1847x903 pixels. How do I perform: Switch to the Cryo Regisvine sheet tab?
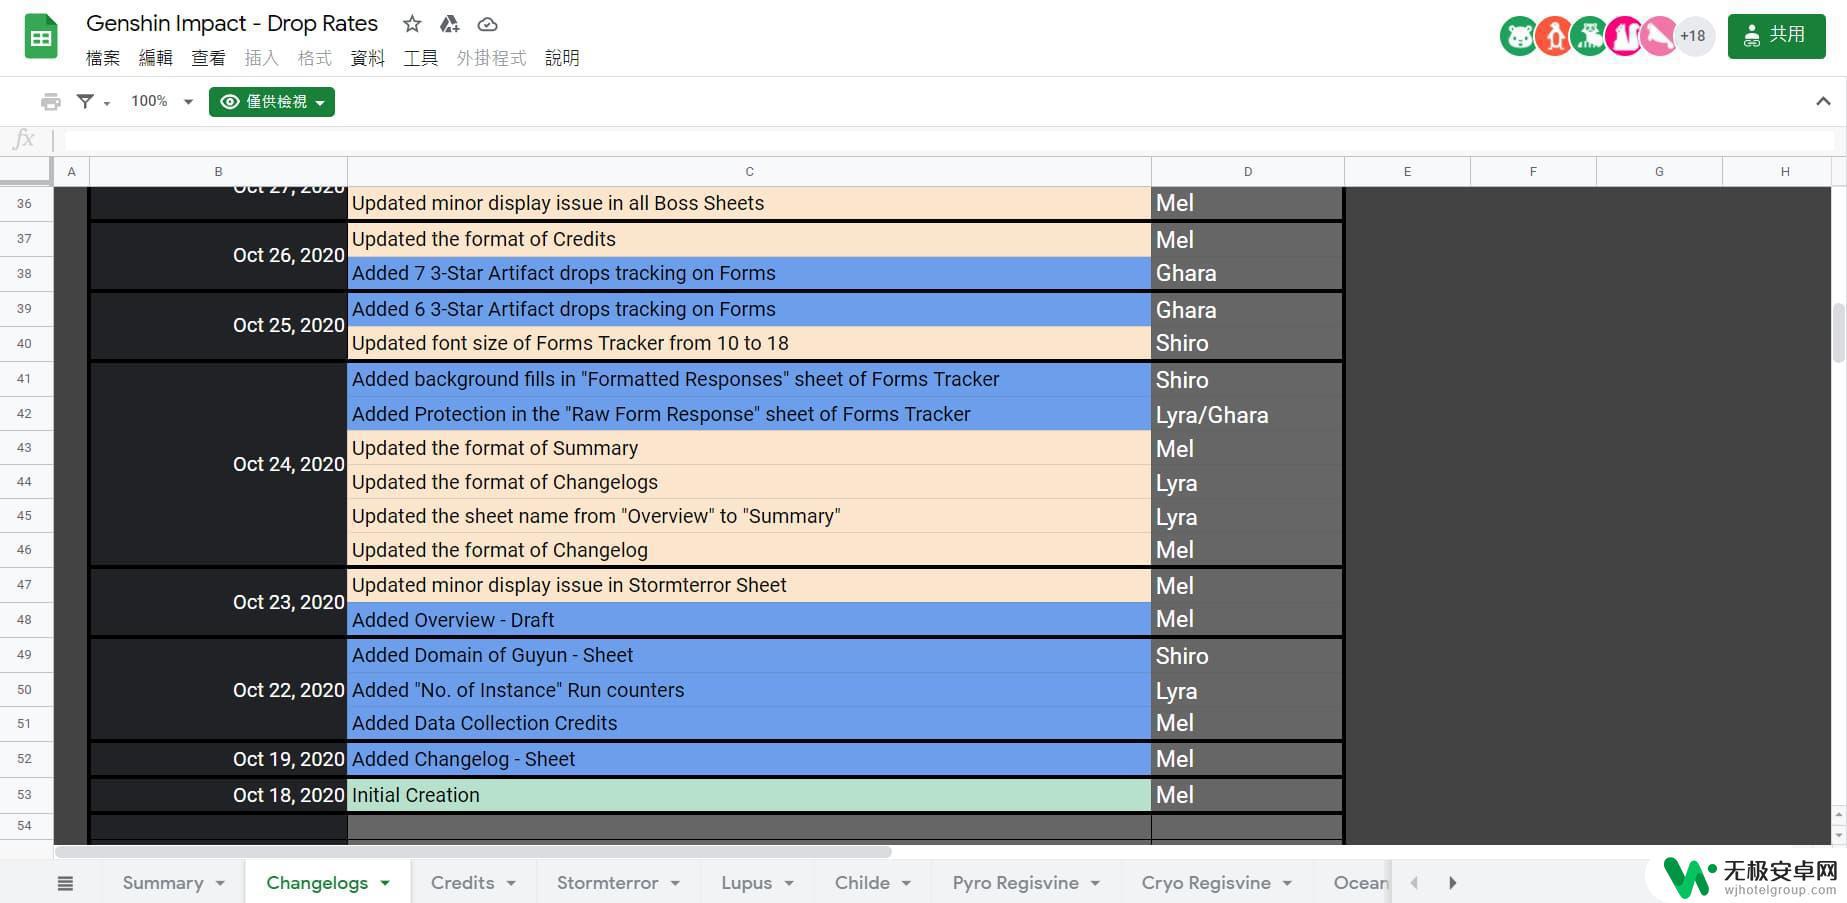click(x=1206, y=883)
